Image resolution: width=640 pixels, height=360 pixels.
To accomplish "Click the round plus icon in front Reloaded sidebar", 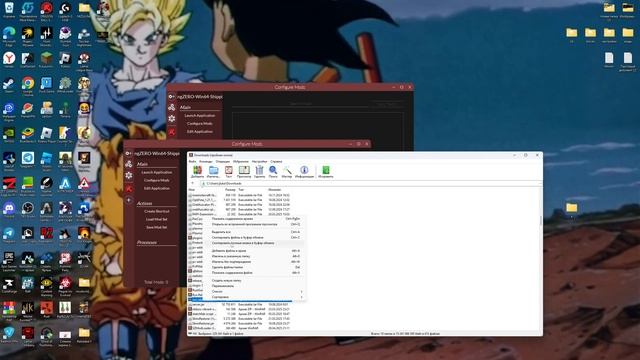I will (129, 200).
